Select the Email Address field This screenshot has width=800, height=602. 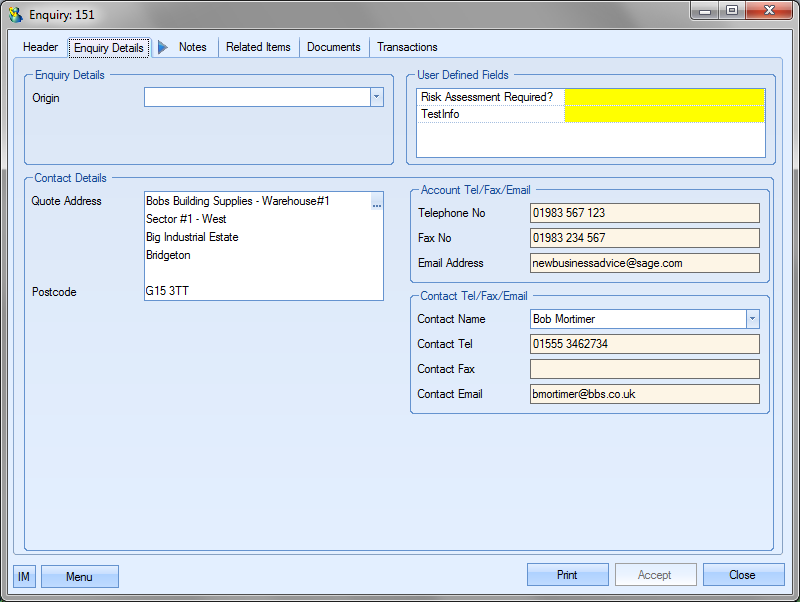click(x=644, y=263)
